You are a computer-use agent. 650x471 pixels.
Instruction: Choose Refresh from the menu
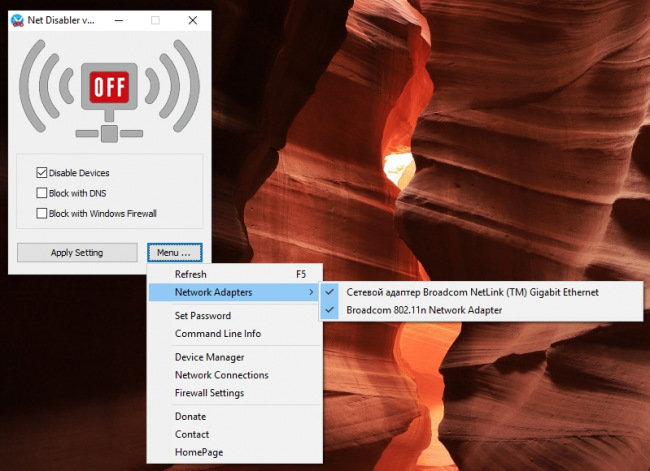coord(235,274)
